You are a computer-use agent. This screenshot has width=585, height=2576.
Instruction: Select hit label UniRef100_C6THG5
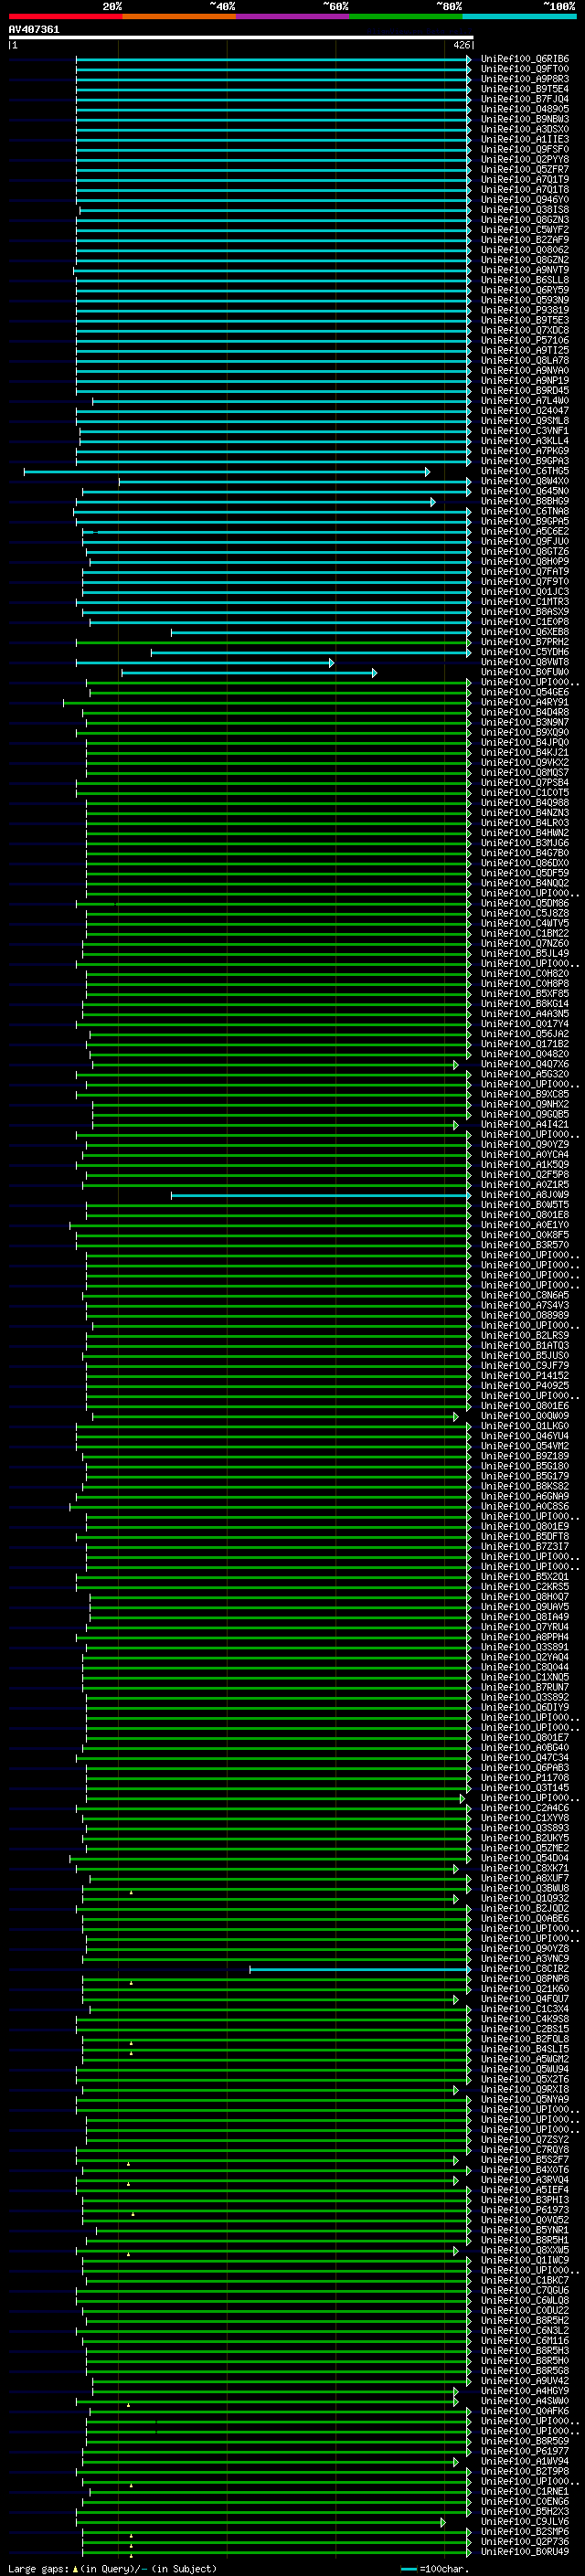[x=524, y=471]
